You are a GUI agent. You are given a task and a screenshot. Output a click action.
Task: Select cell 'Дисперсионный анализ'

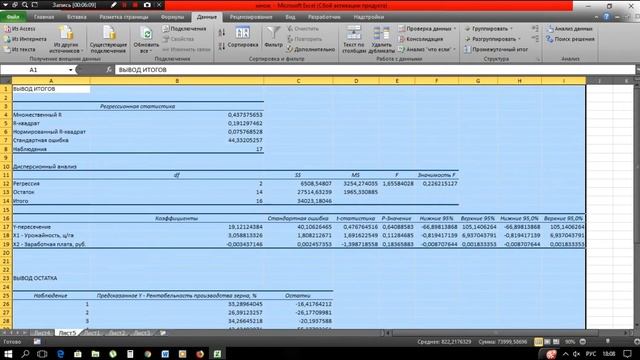(51, 167)
